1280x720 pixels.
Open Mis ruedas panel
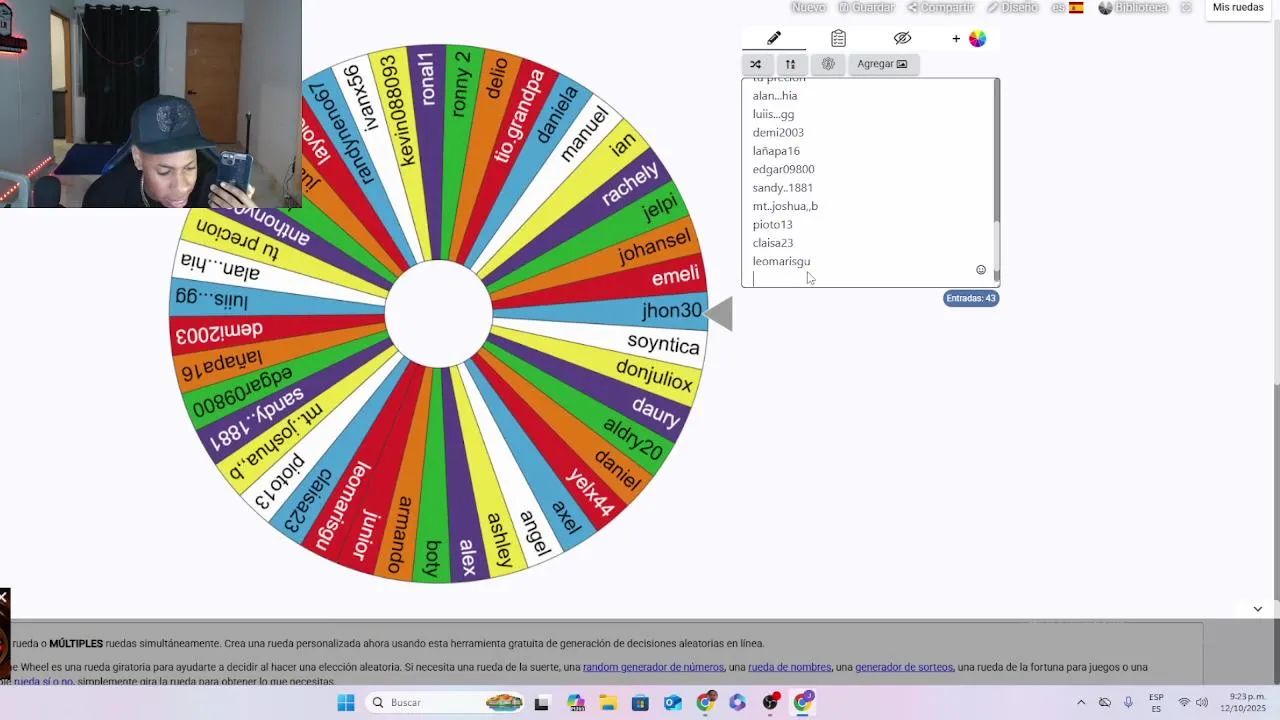[x=1238, y=8]
